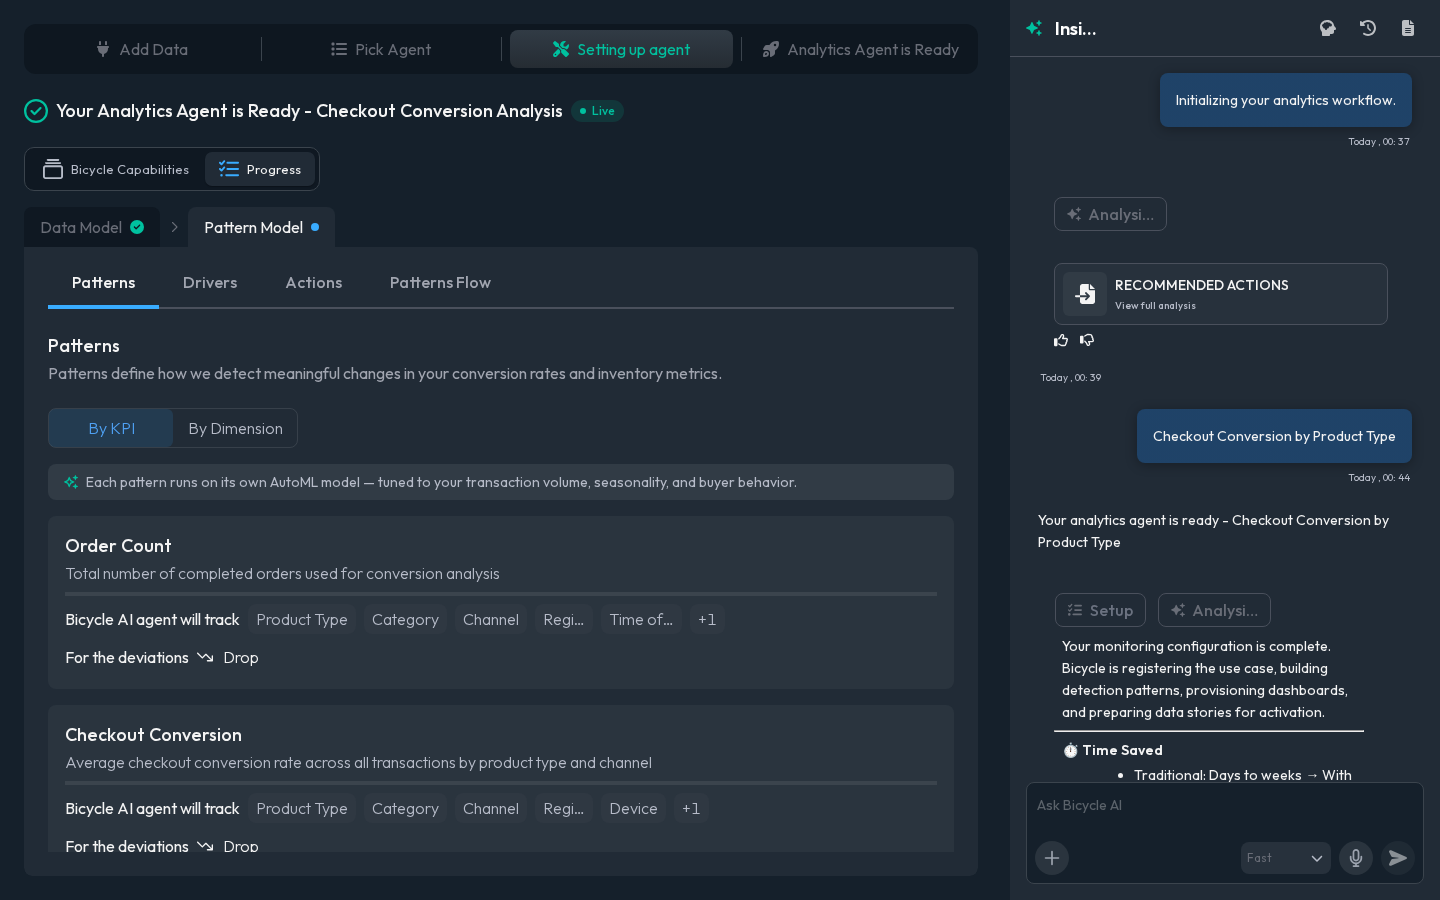Click the Live status badge
Screen dimensions: 1440x900
click(x=597, y=111)
